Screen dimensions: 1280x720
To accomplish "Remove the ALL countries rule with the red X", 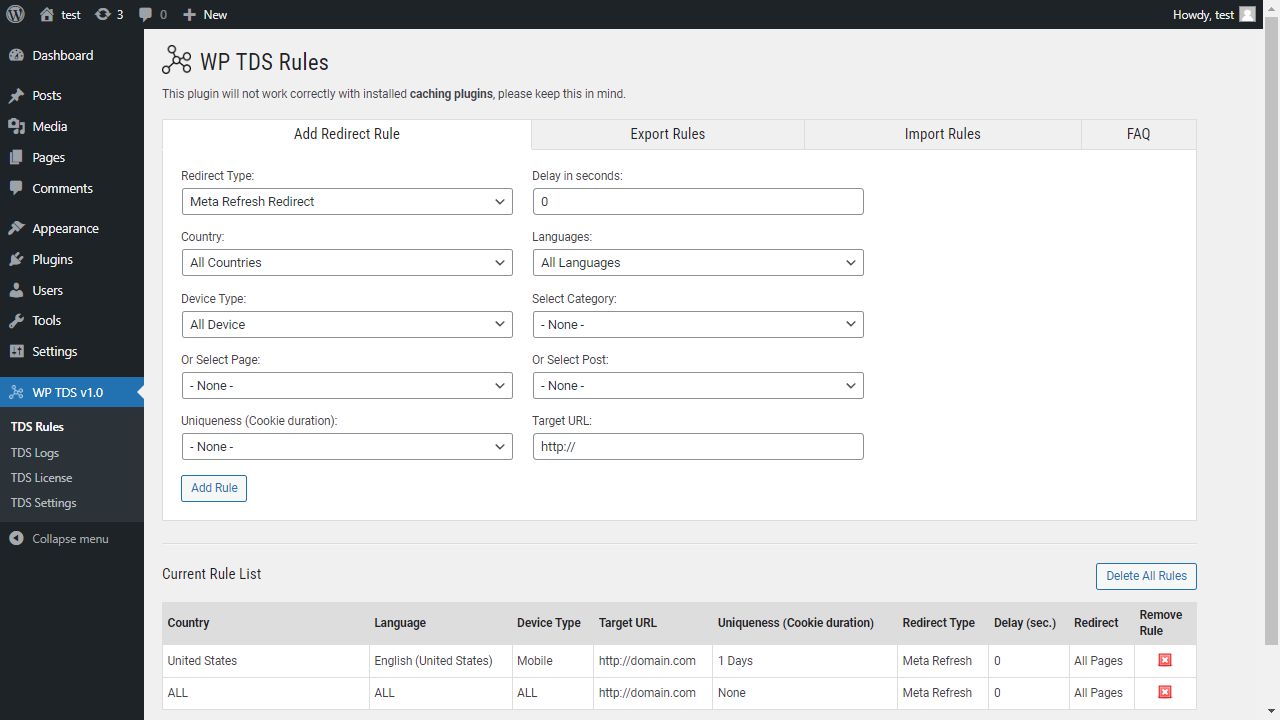I will [1165, 692].
